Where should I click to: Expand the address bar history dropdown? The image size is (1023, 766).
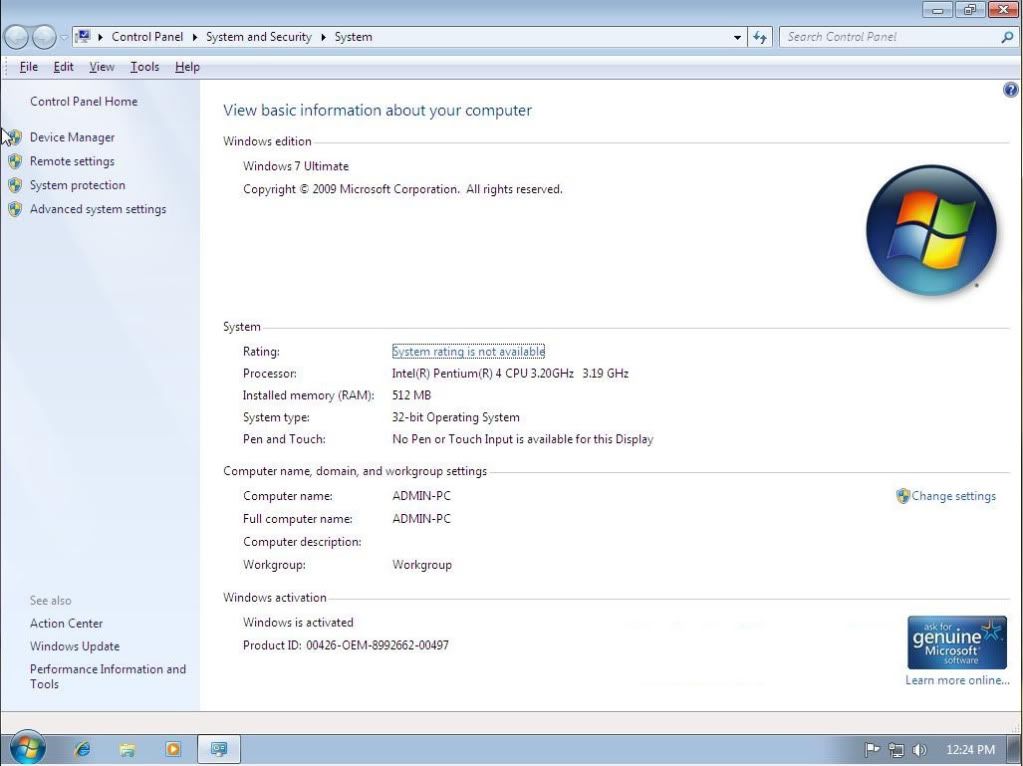pyautogui.click(x=737, y=37)
